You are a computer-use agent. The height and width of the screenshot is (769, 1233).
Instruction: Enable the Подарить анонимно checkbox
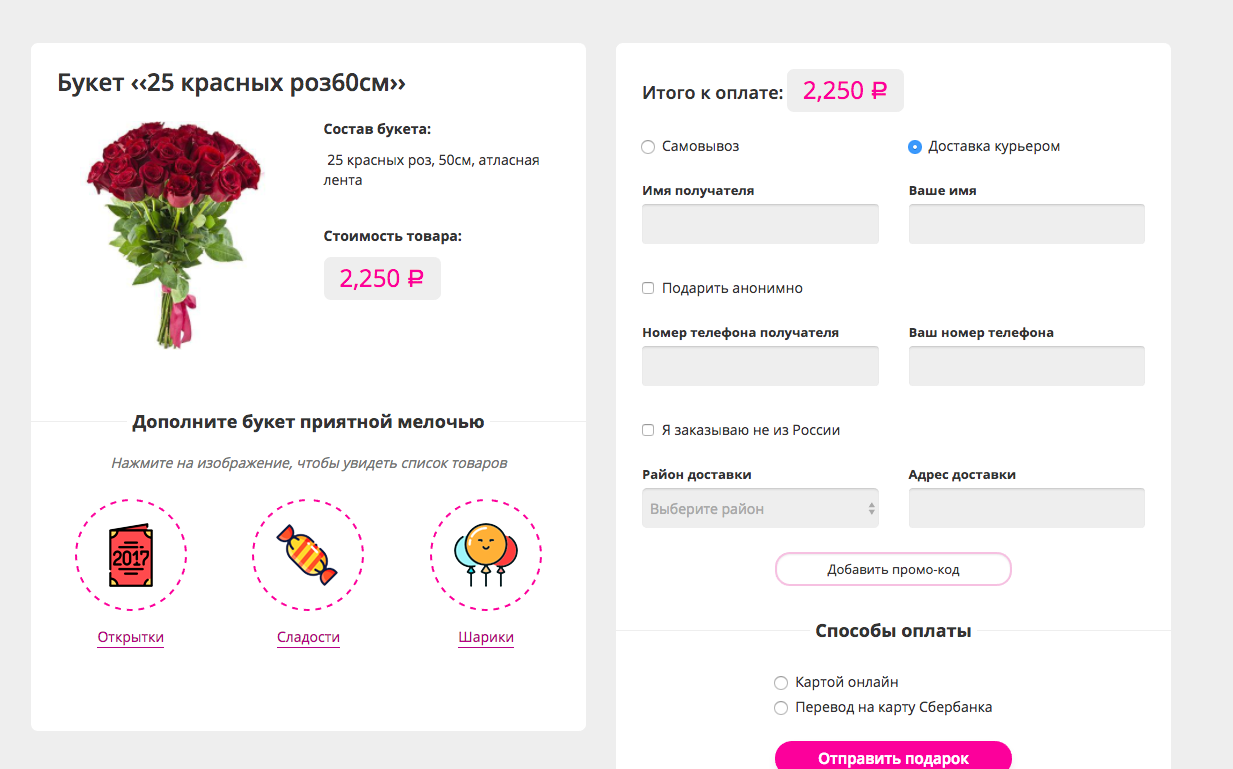tap(648, 288)
